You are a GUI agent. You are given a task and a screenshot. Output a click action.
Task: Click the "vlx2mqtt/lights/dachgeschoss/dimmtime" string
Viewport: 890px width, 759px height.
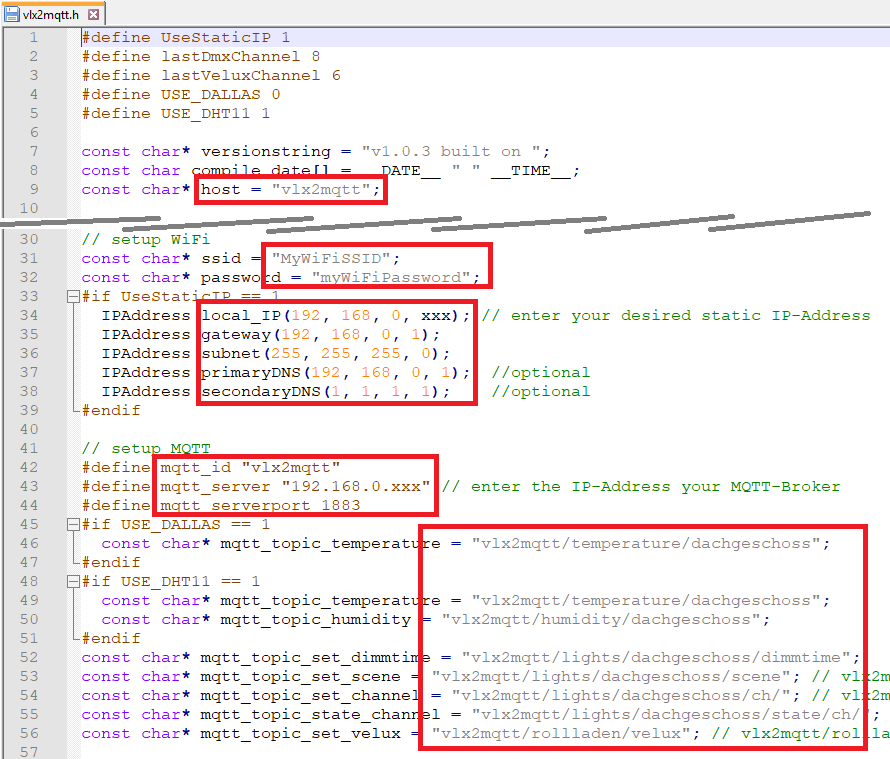point(656,657)
